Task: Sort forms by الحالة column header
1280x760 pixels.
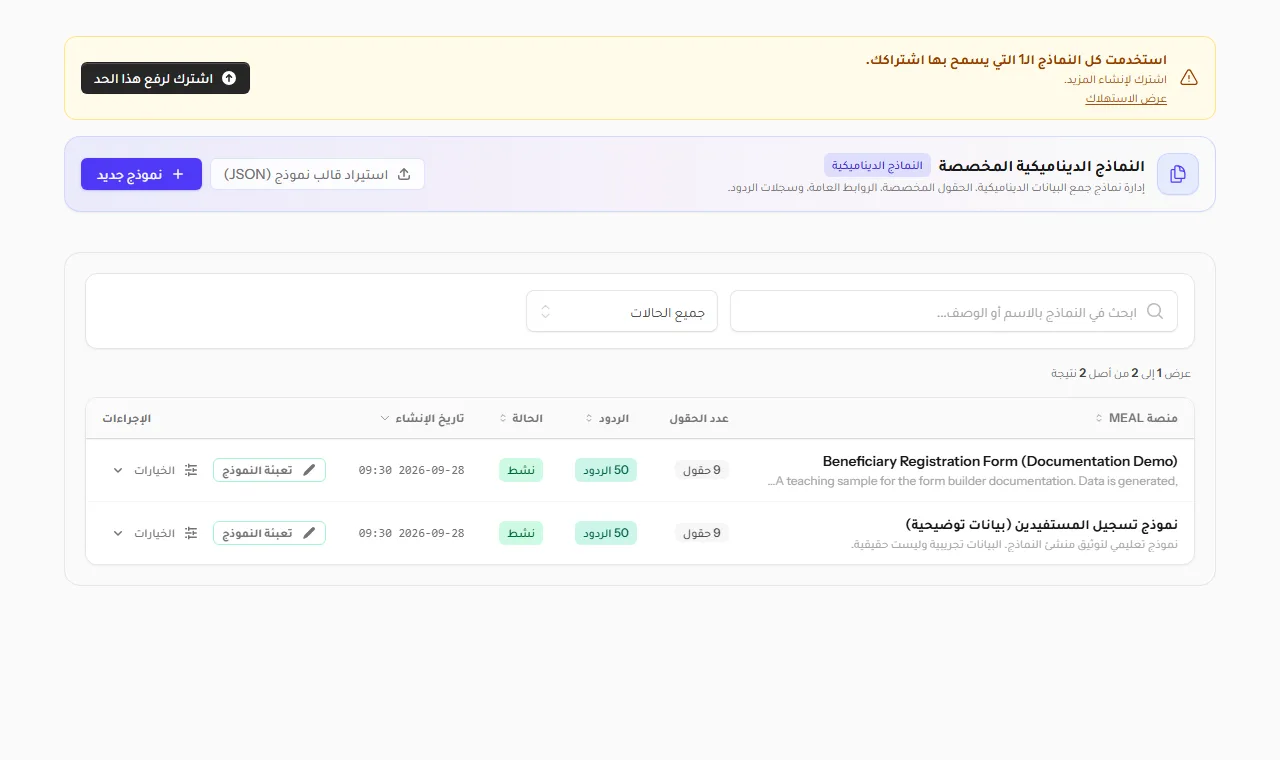Action: [x=521, y=418]
